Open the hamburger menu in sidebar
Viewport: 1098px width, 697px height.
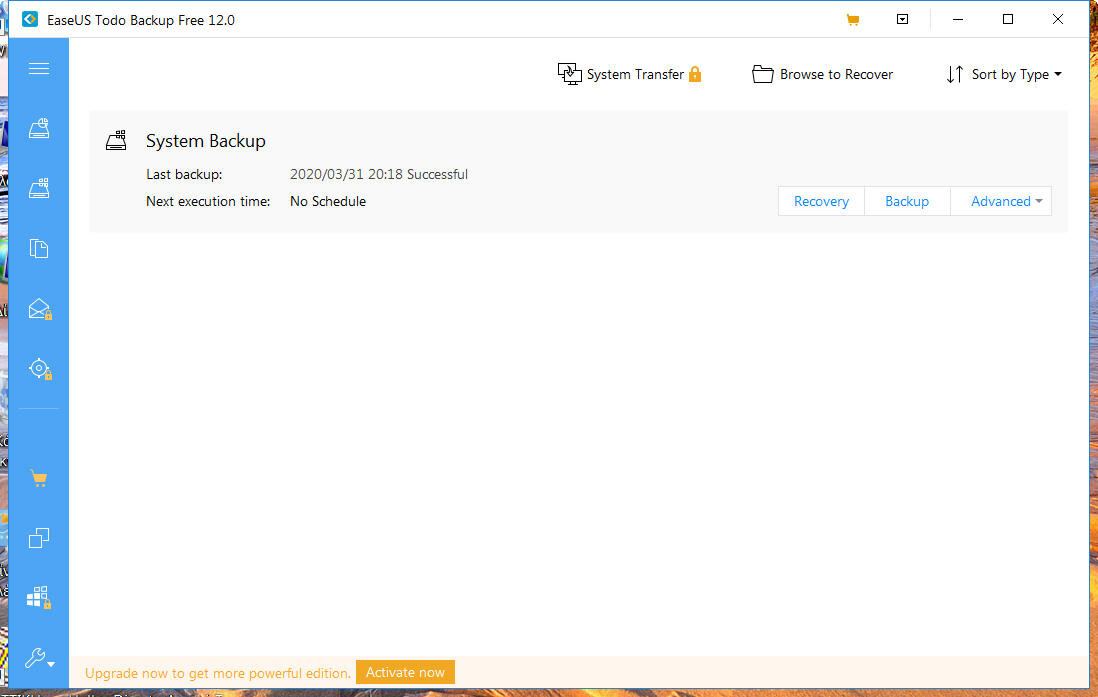39,68
